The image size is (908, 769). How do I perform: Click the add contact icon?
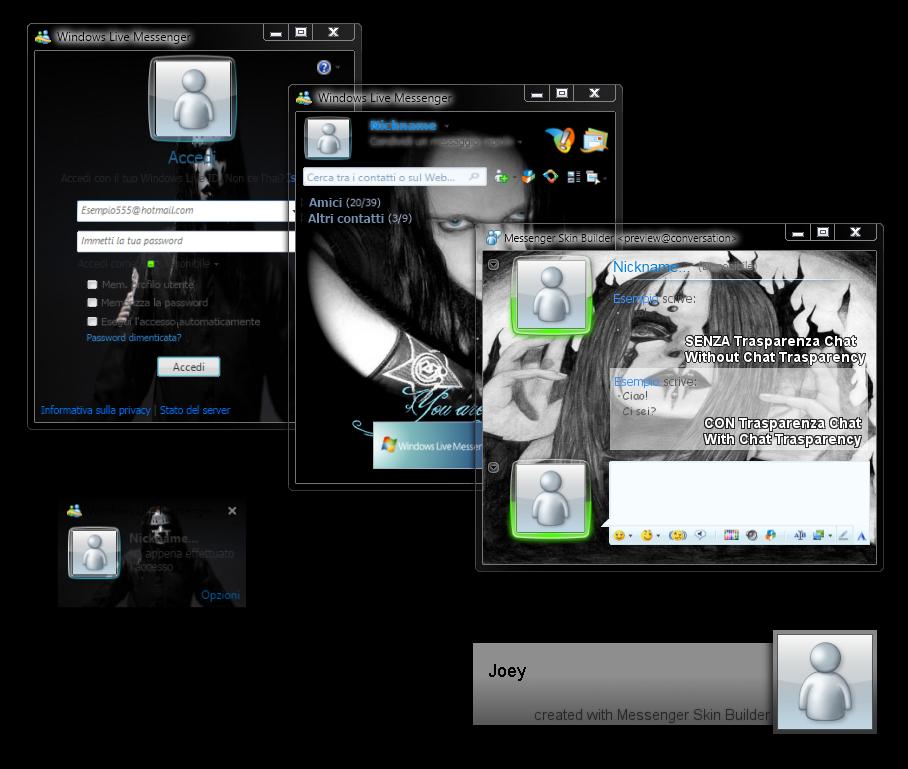[502, 177]
